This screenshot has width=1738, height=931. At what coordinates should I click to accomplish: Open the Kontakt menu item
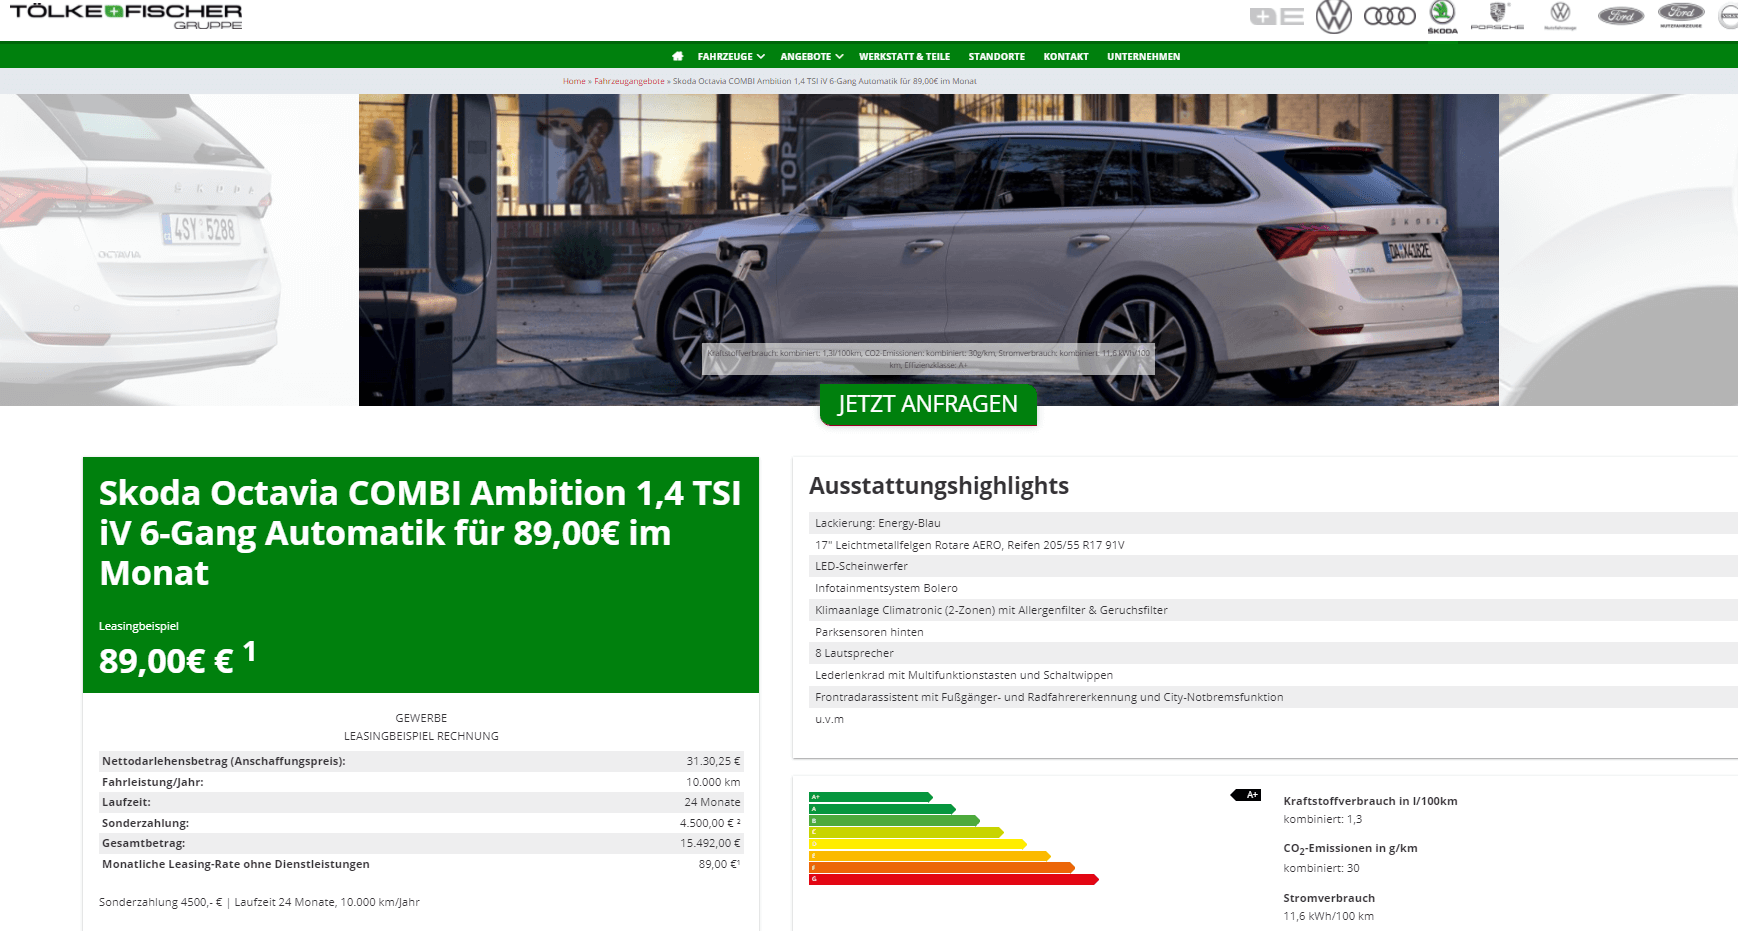1066,56
